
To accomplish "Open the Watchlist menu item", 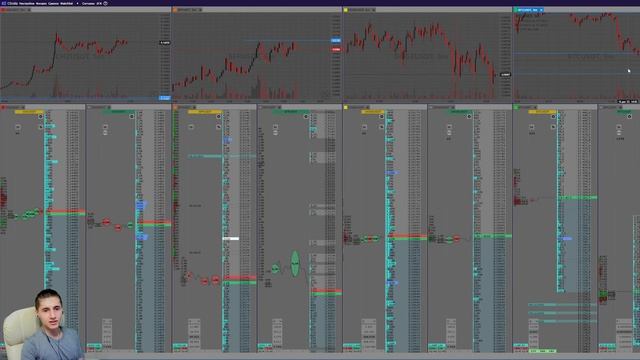I will pyautogui.click(x=66, y=3).
